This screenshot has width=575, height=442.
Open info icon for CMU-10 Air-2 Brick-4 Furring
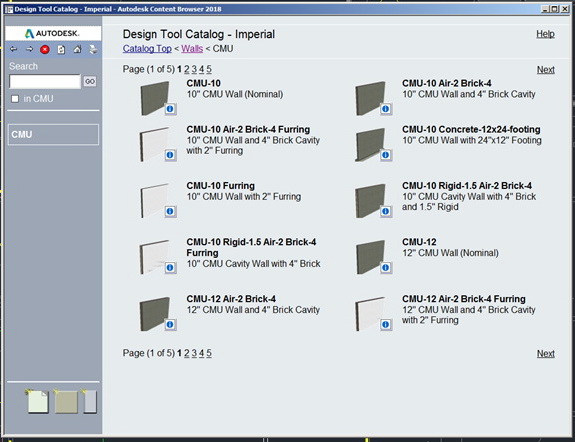[x=170, y=155]
